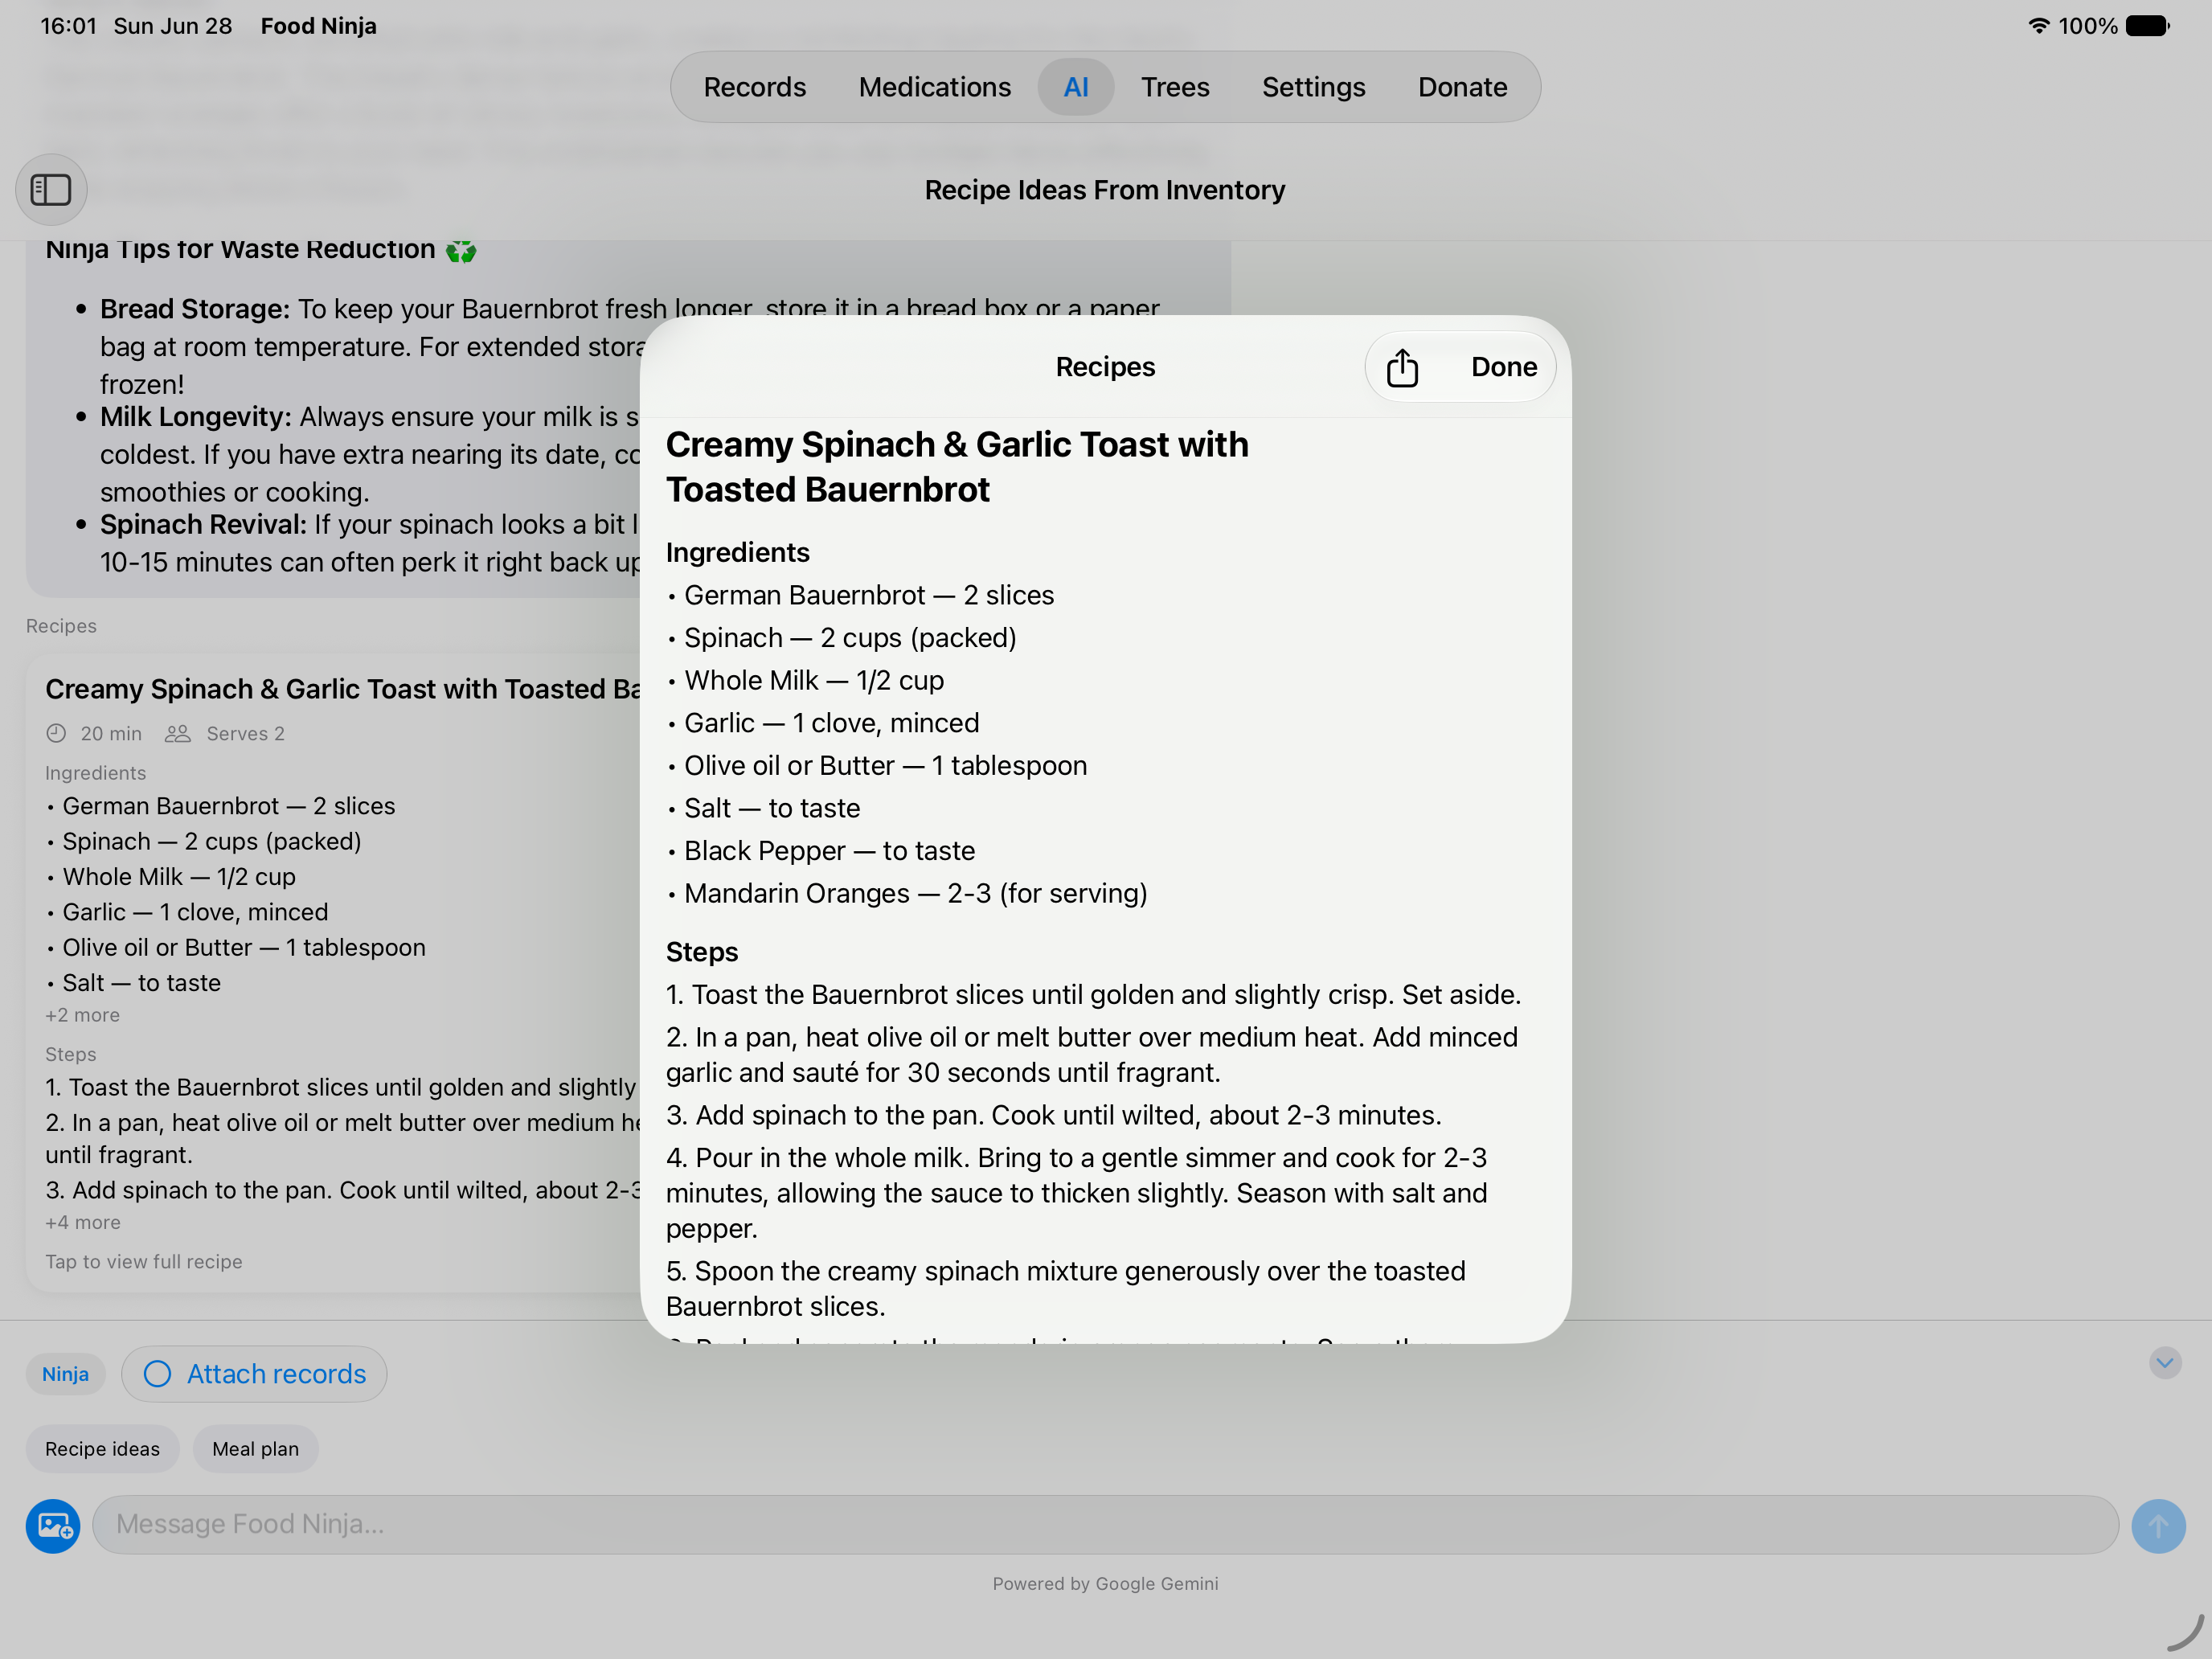This screenshot has height=1659, width=2212.
Task: Click the 'Recipe Ideas From Inventory' chat title
Action: point(1105,190)
